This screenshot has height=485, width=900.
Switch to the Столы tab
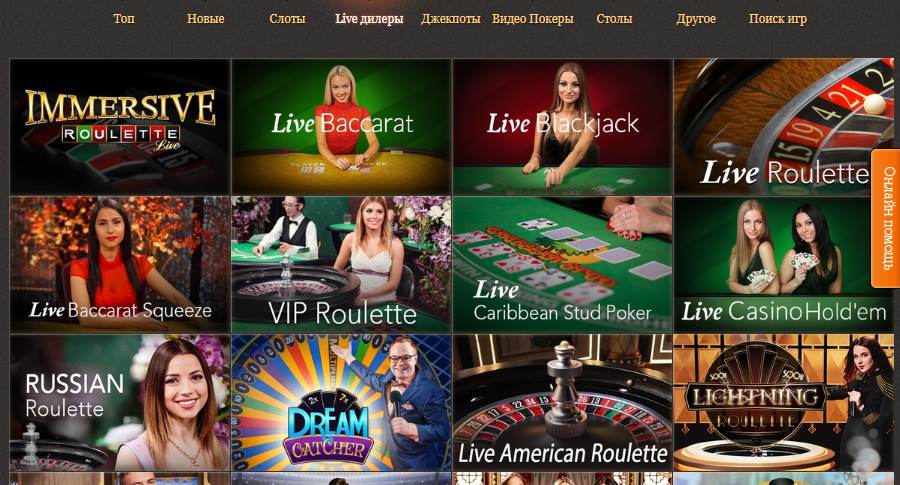pyautogui.click(x=614, y=18)
